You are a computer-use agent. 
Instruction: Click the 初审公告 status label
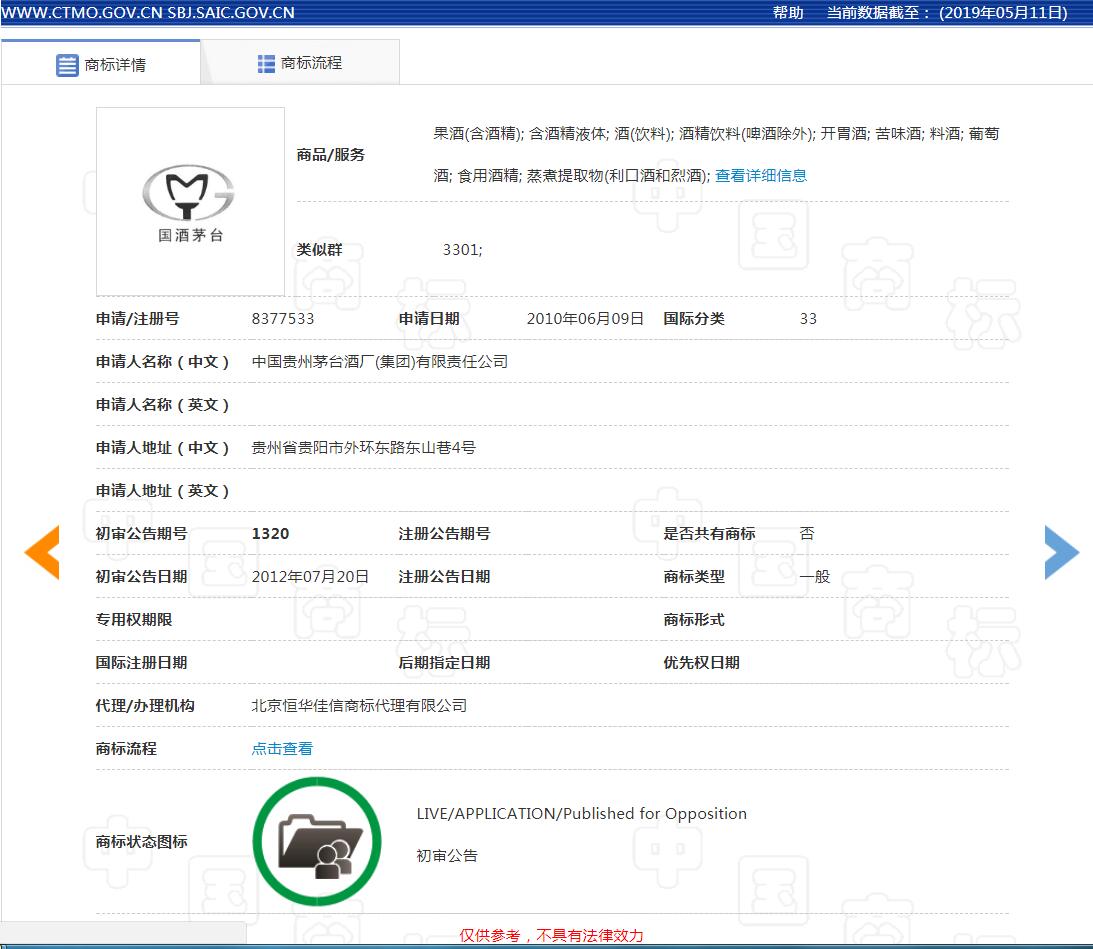coord(447,856)
